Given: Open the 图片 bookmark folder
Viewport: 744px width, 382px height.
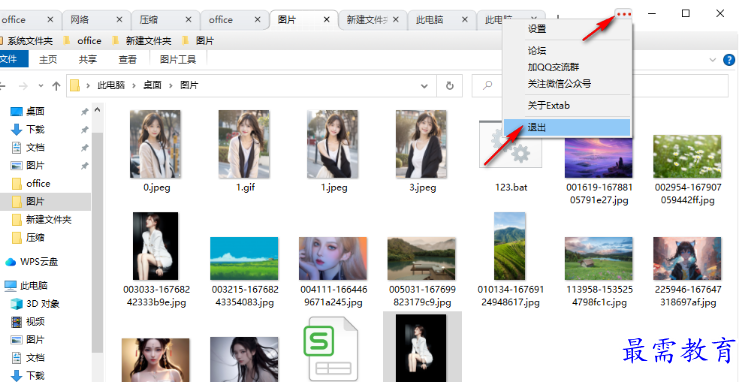Looking at the screenshot, I should tap(198, 41).
